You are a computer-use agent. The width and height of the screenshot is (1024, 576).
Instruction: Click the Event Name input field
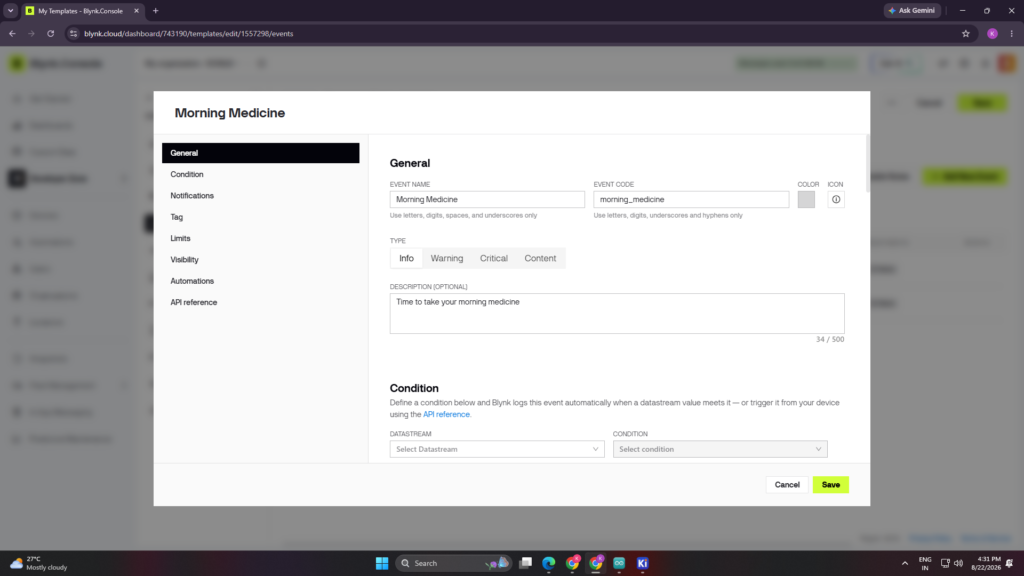tap(487, 199)
